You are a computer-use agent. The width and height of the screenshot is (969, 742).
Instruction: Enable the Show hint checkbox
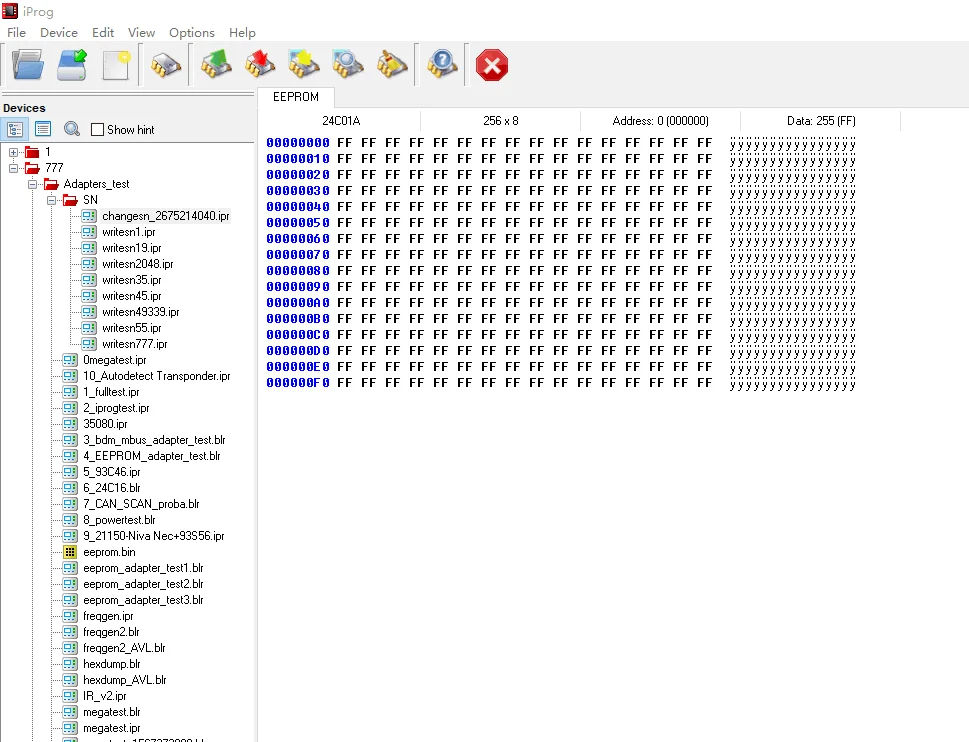coord(97,130)
